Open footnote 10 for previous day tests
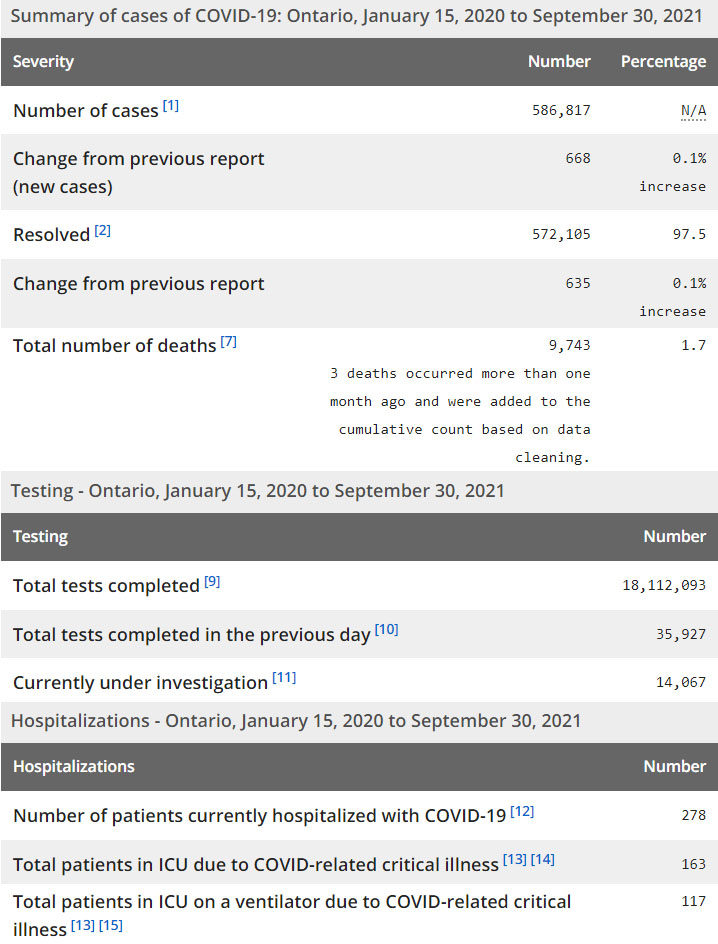The image size is (718, 944). pos(386,630)
